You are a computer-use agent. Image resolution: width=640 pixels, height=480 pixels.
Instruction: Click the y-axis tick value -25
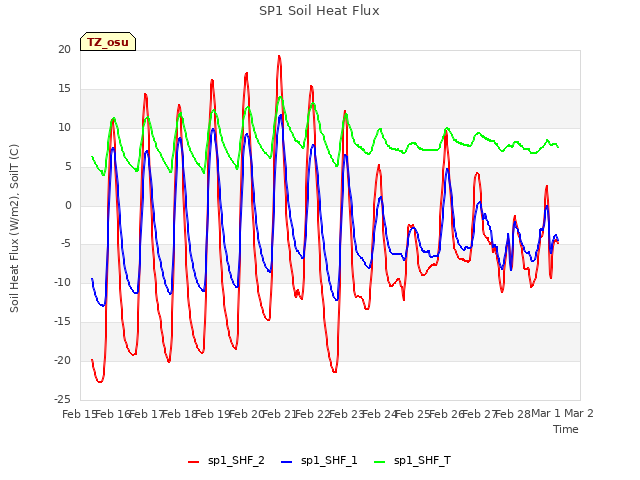pyautogui.click(x=62, y=399)
